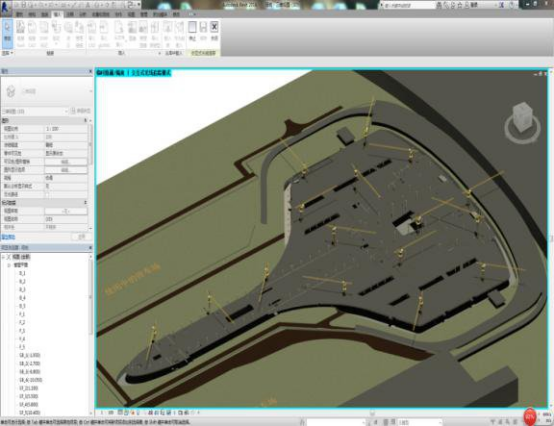
Task: Close the Properties palette
Action: tap(90, 71)
